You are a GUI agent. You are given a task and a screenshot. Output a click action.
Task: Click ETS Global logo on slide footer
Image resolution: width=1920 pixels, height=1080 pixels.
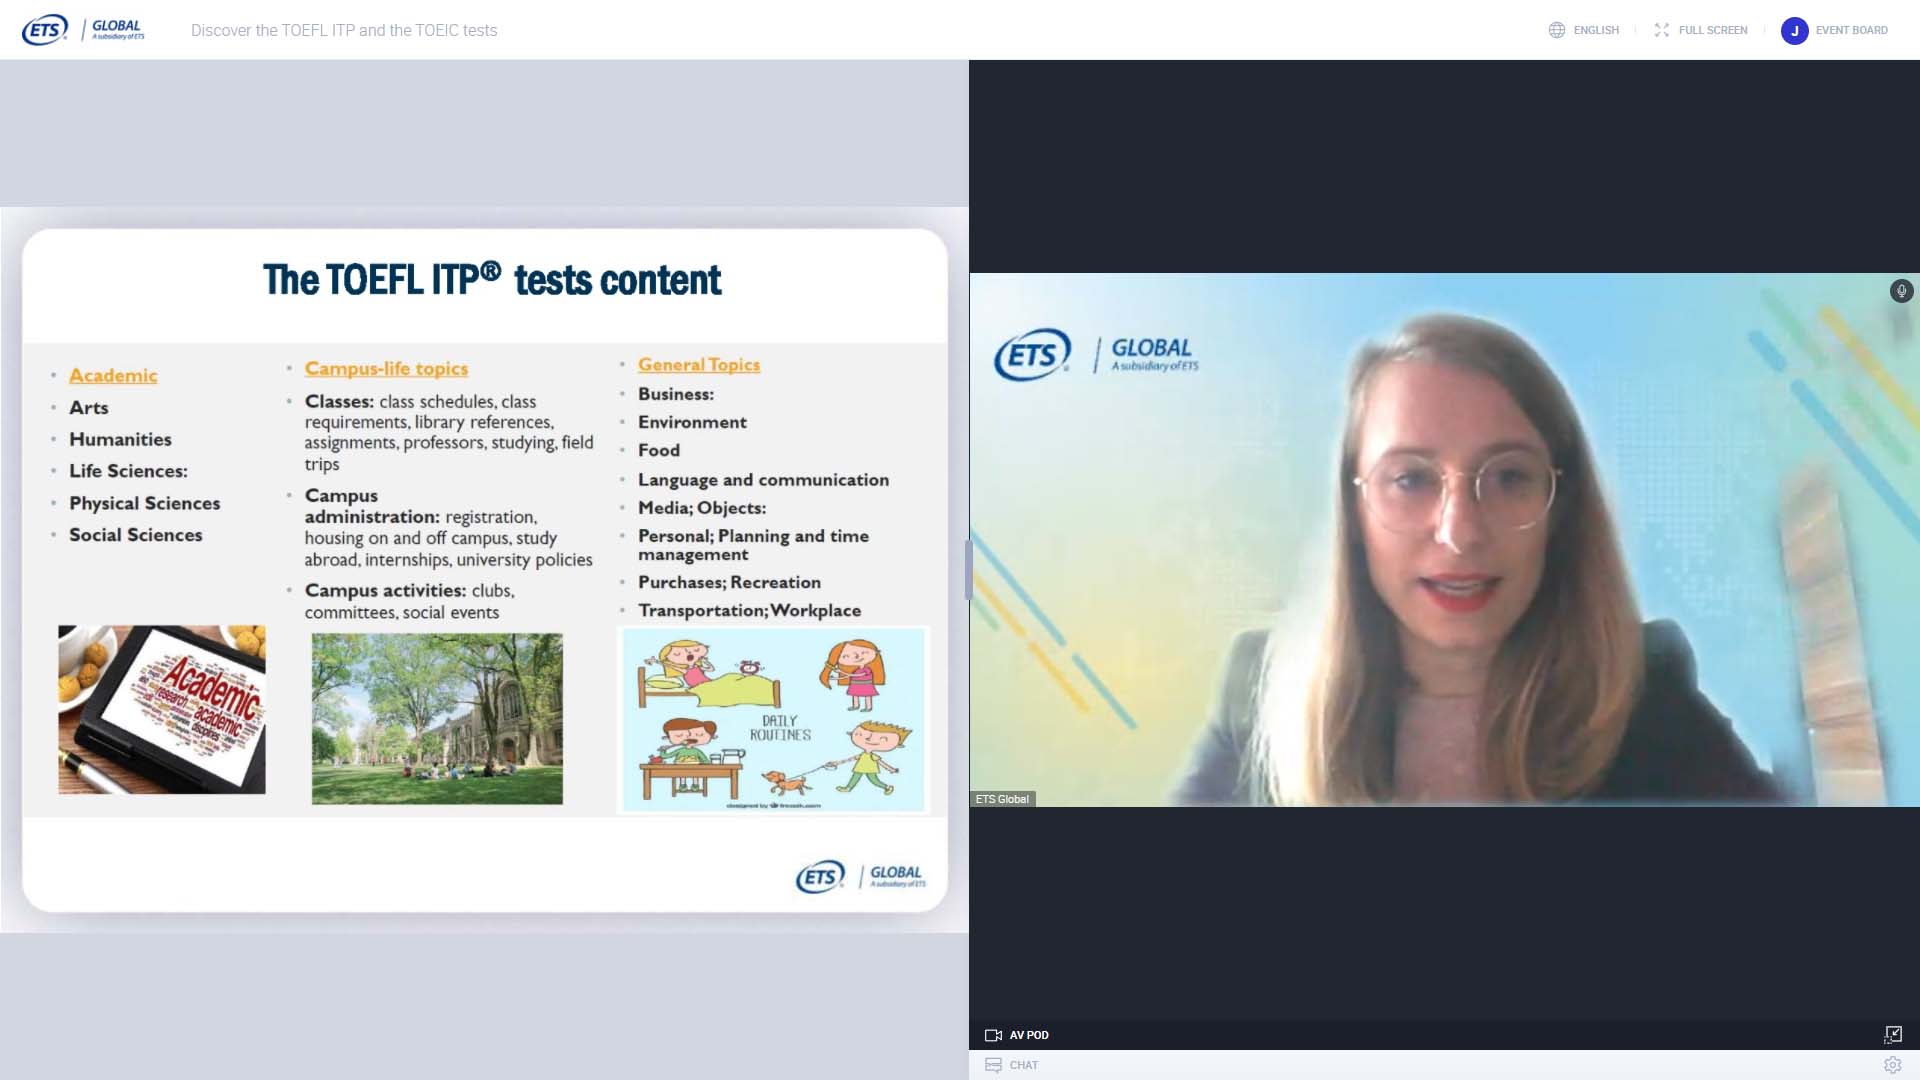coord(861,877)
